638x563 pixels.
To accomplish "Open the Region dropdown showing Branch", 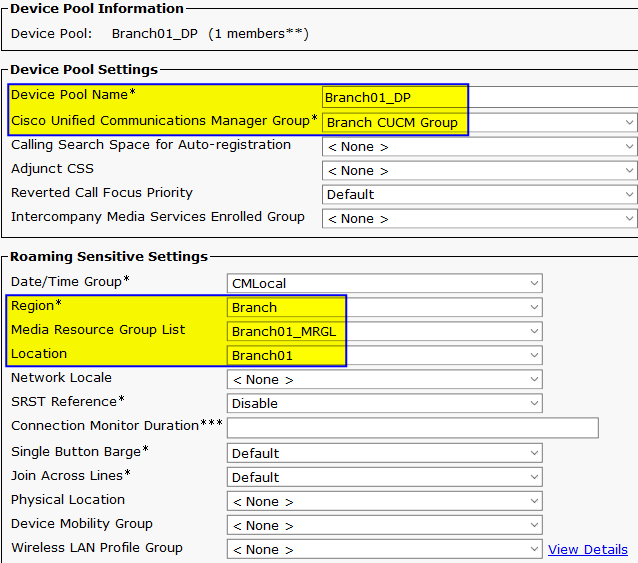I will point(385,307).
